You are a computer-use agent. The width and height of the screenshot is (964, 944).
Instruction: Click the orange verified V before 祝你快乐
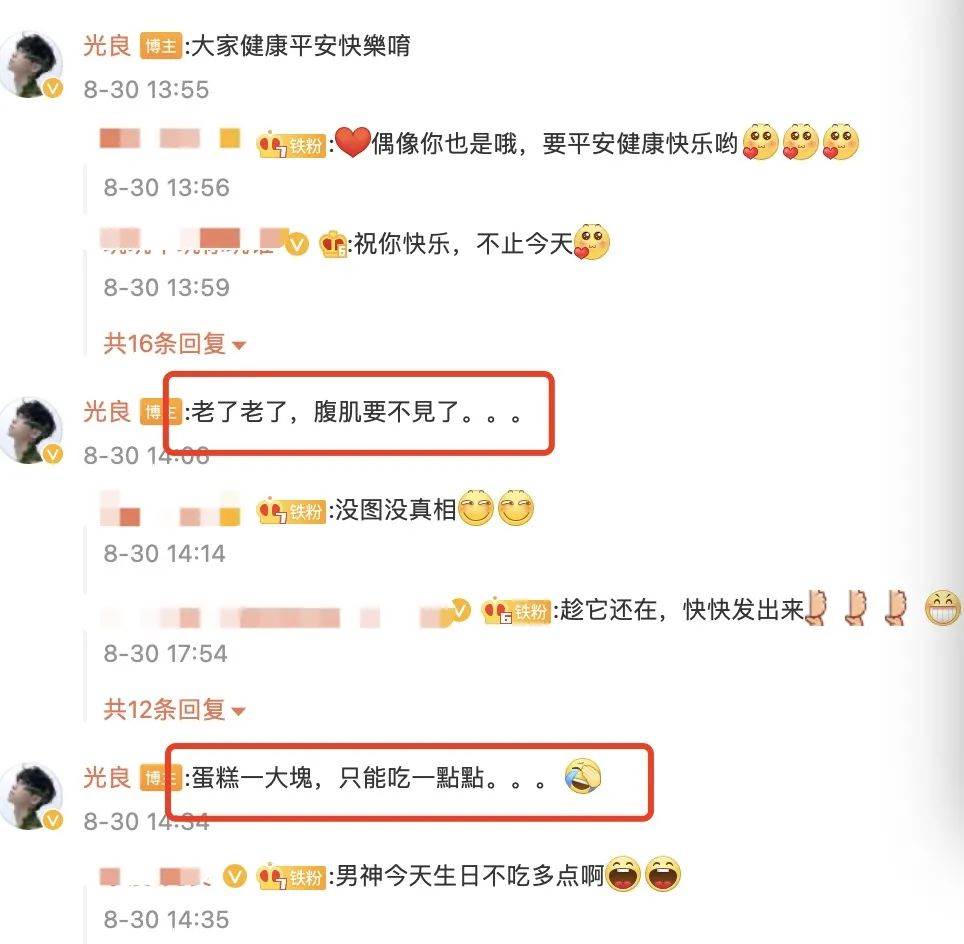(298, 244)
